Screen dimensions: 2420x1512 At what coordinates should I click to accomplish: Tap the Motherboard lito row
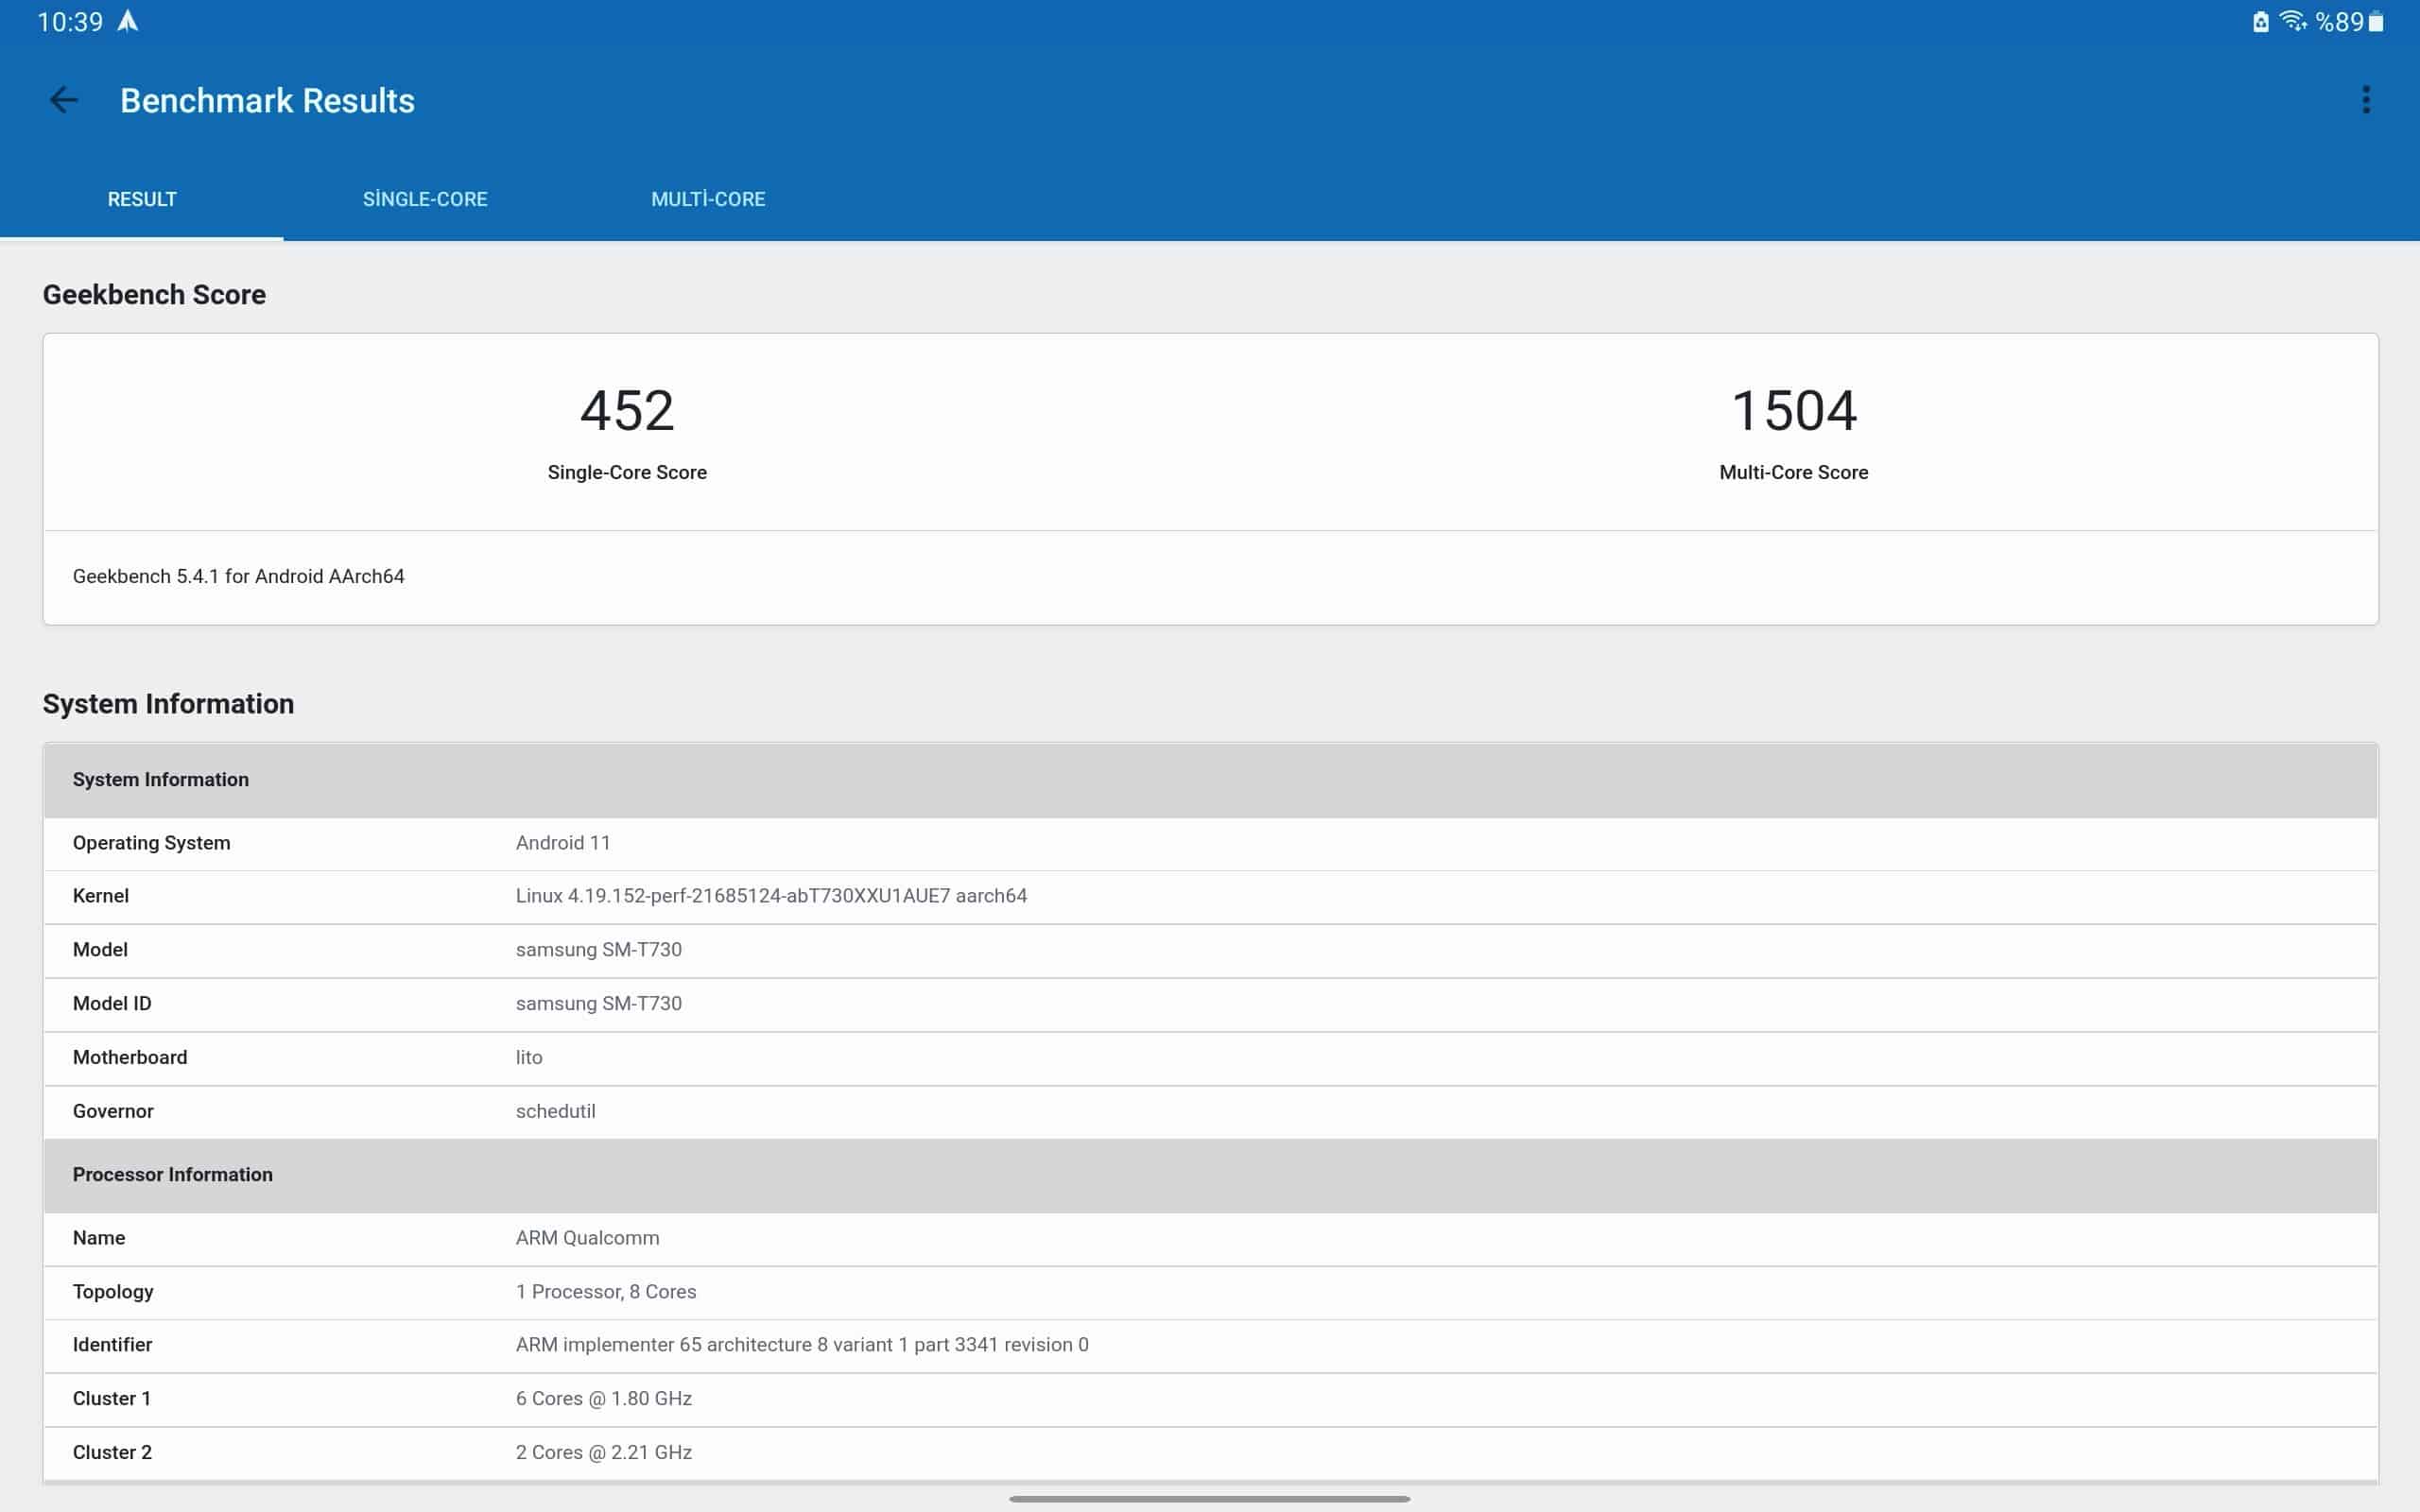[x=1210, y=1057]
